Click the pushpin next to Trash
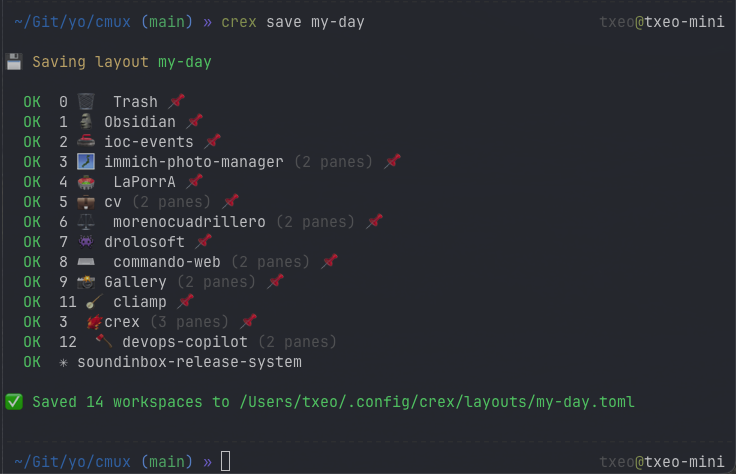This screenshot has width=736, height=474. 177,101
